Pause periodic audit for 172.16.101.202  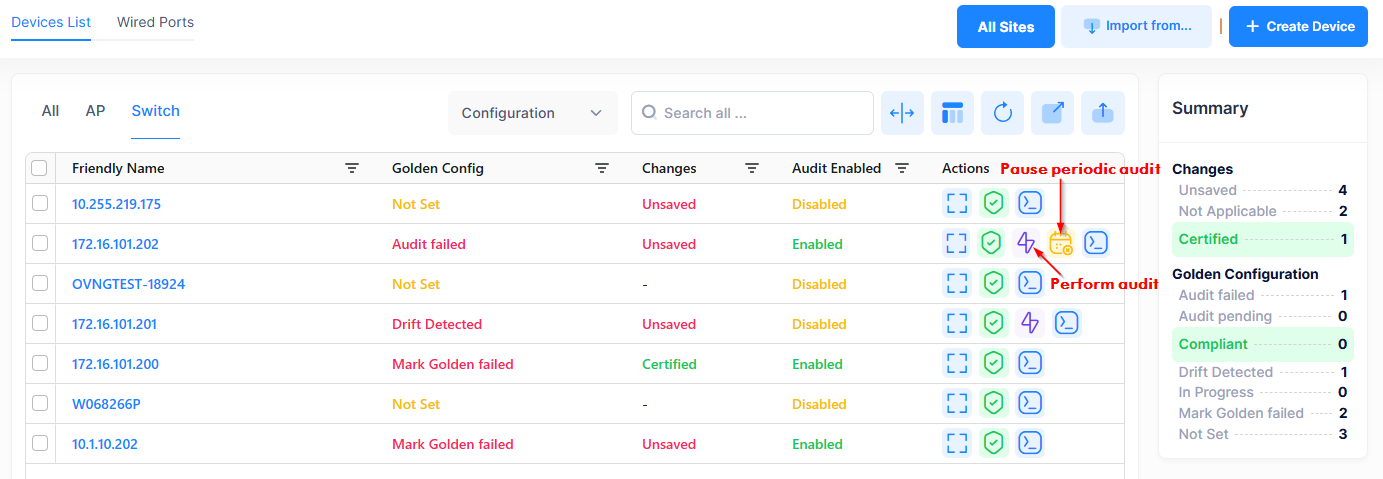(x=1061, y=243)
